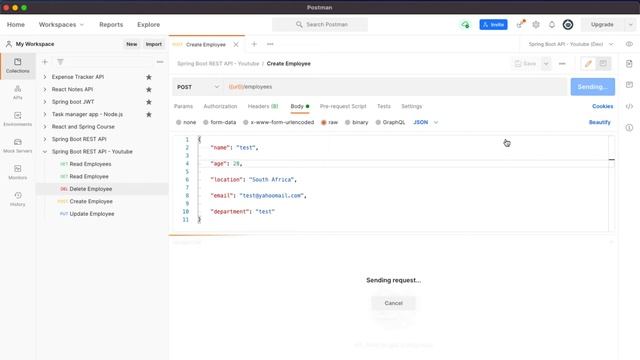Select the x-www-form-urlencoded body type
The height and width of the screenshot is (360, 640).
coord(278,122)
